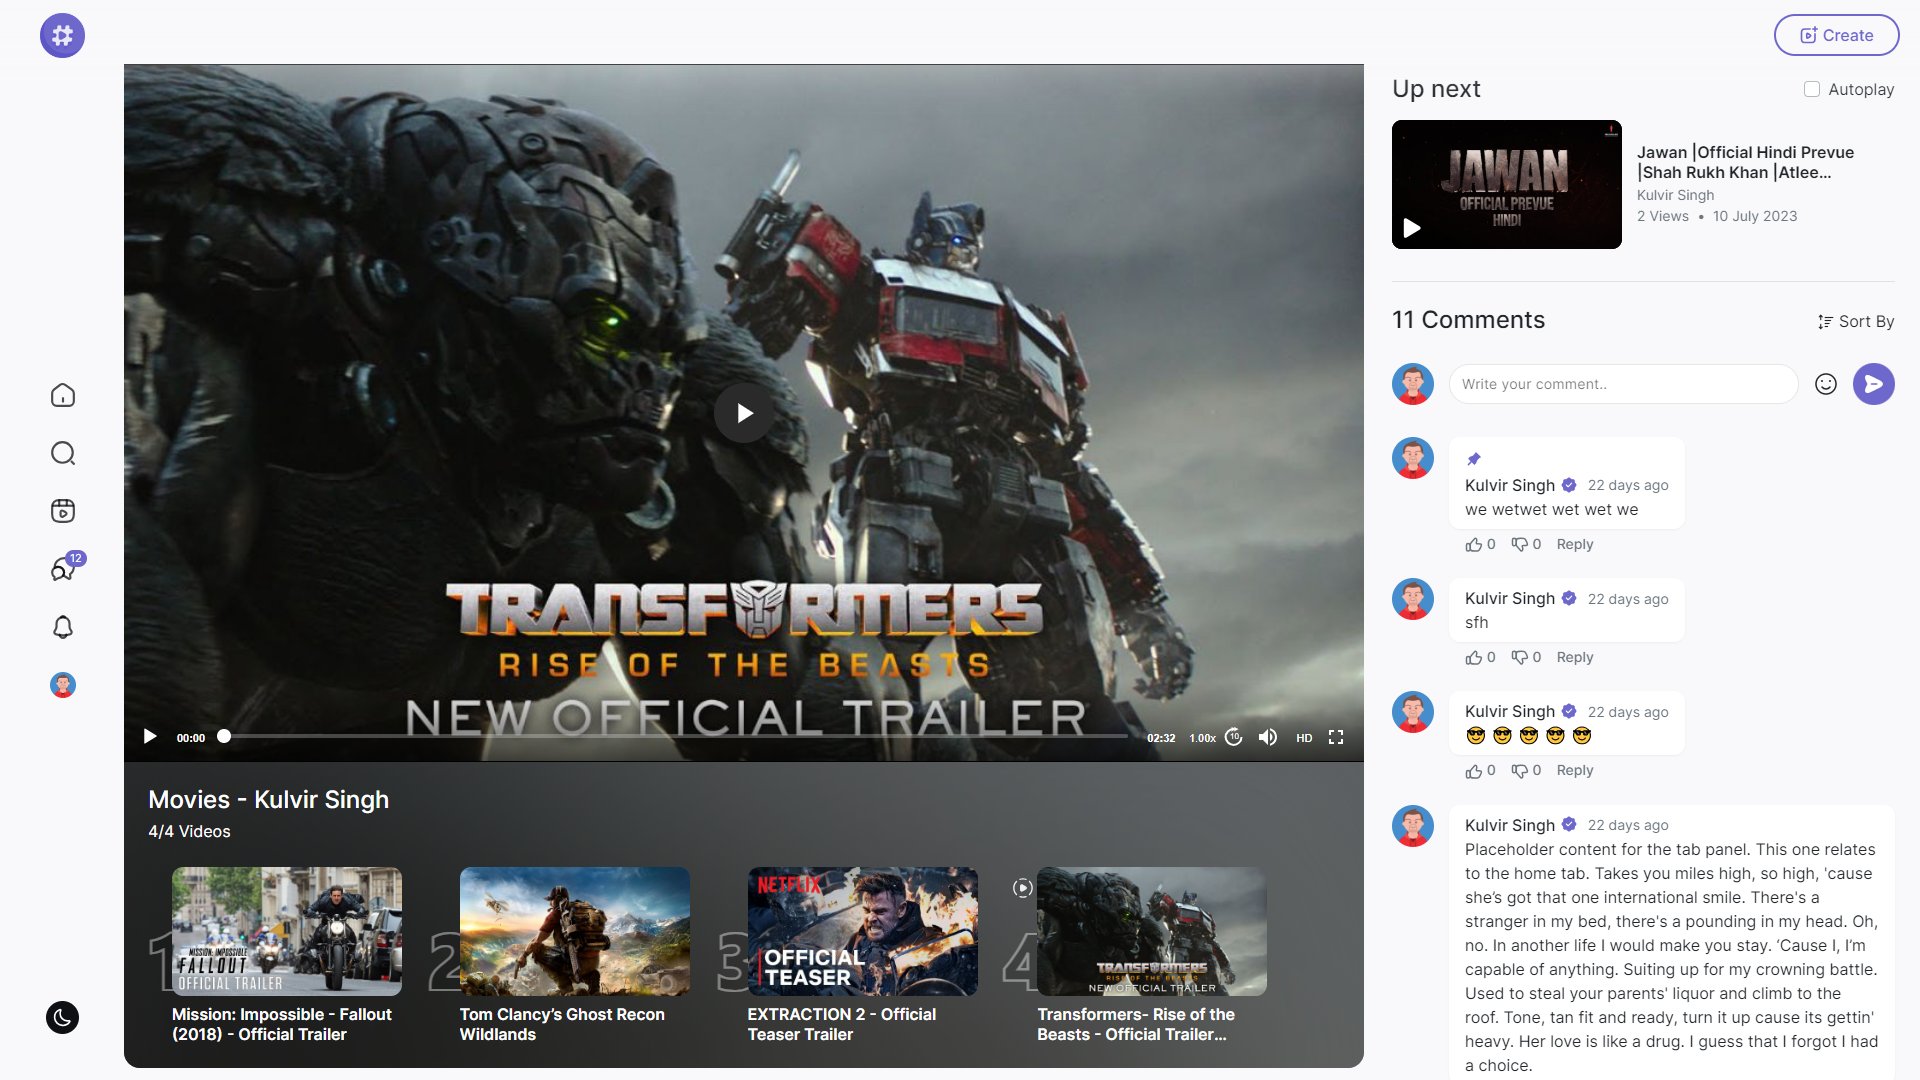Open the HD quality selector
This screenshot has width=1920, height=1080.
1304,738
